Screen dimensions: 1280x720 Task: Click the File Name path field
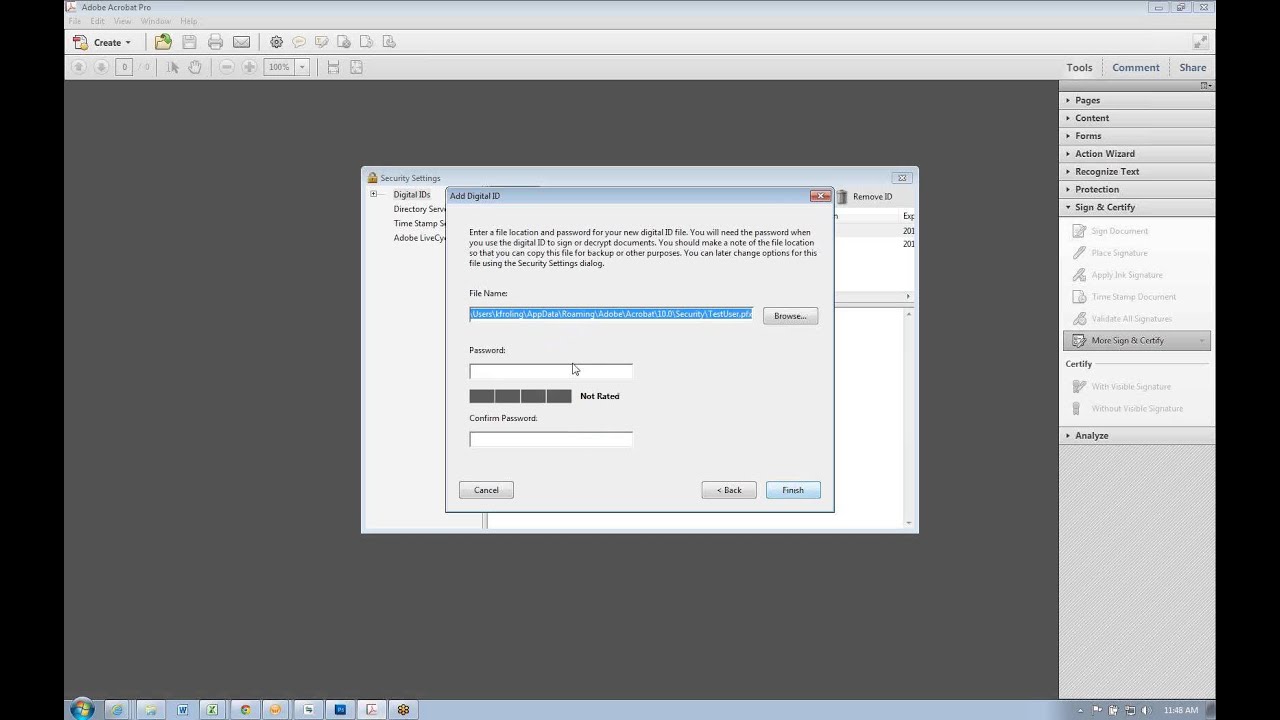(611, 314)
